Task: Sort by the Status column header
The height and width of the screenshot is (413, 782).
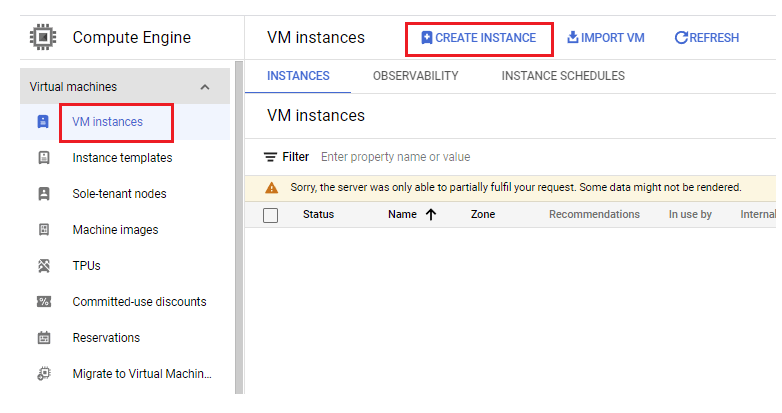Action: point(318,214)
